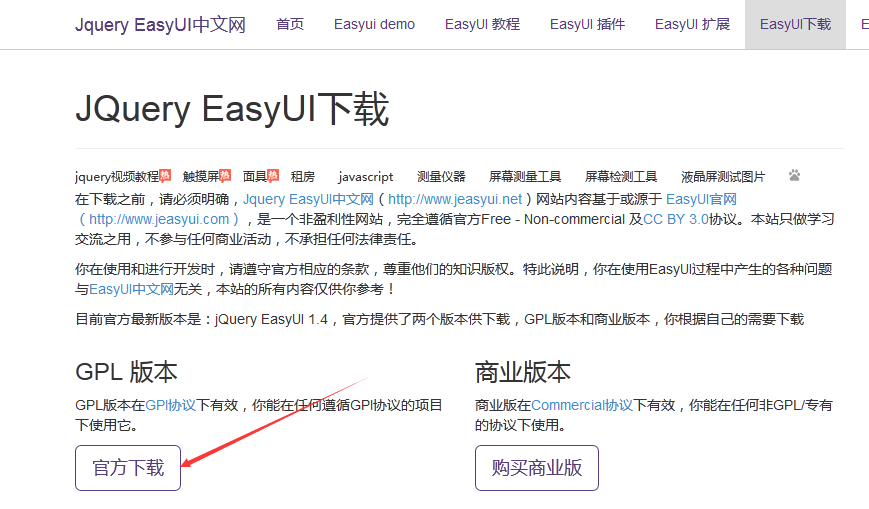Open the 触摸屏 tag link
This screenshot has width=869, height=509.
[201, 177]
